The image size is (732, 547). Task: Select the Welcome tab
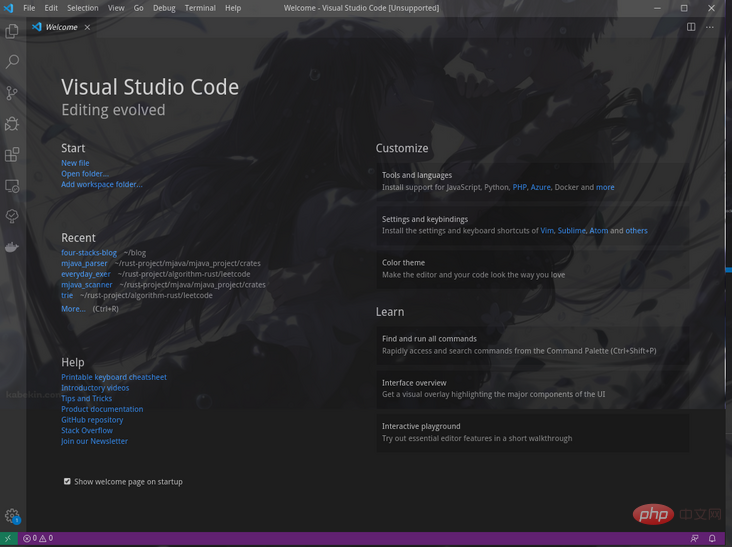(x=61, y=28)
